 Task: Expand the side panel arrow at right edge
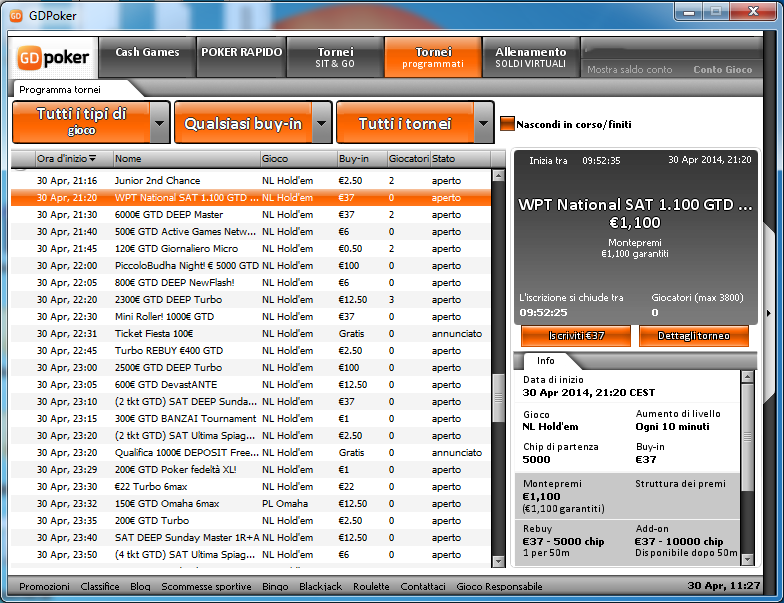coord(768,314)
